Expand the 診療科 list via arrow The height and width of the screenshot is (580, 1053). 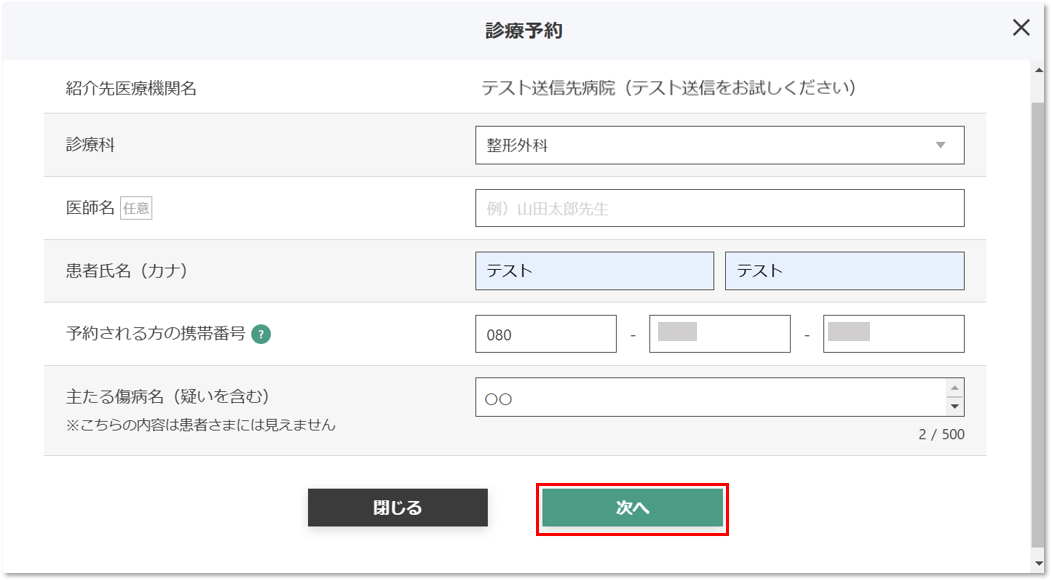[940, 145]
